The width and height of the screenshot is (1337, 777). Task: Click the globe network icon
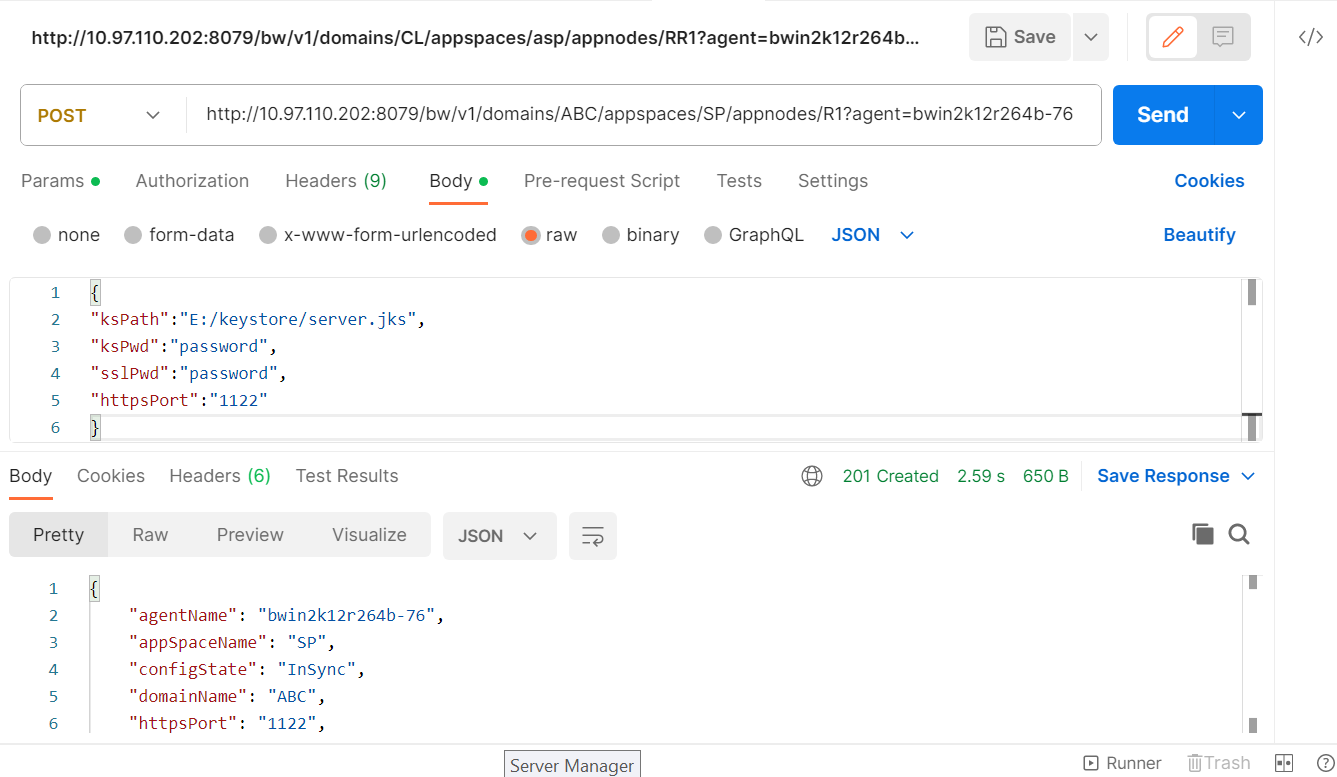click(812, 476)
